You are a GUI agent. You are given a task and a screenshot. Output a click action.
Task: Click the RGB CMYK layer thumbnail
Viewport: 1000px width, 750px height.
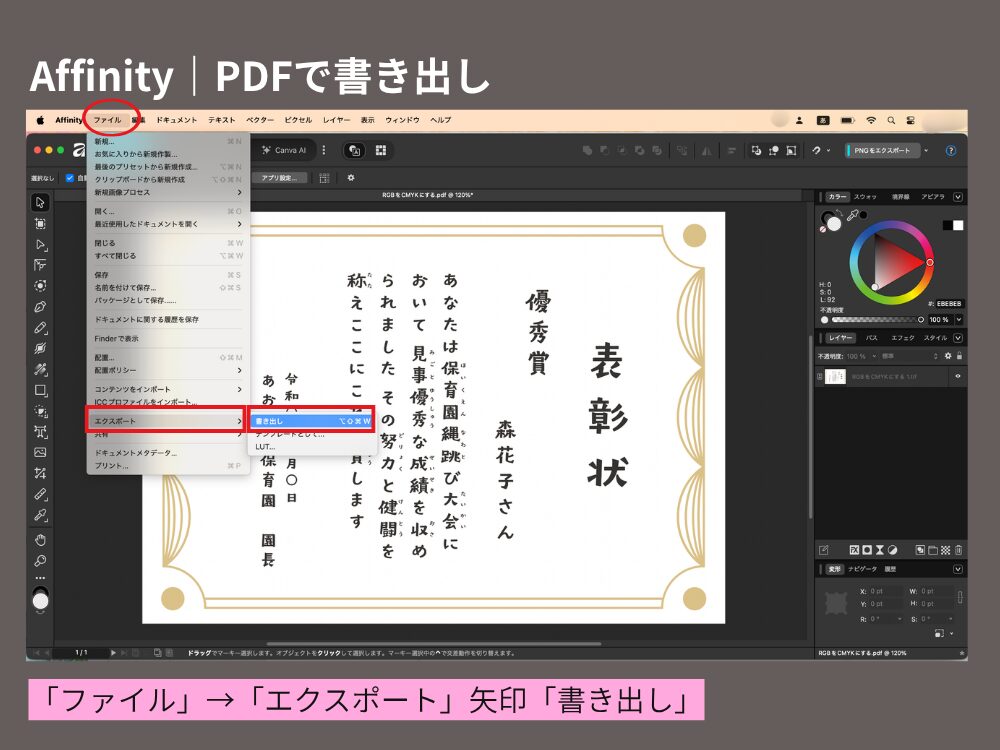(x=835, y=376)
